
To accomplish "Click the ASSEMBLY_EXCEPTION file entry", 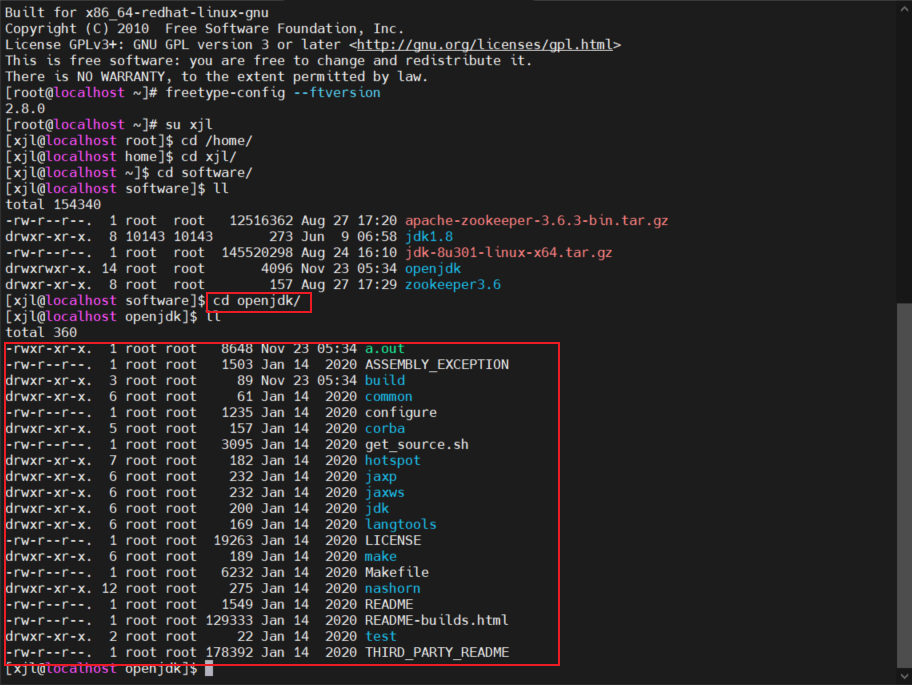I will (437, 365).
